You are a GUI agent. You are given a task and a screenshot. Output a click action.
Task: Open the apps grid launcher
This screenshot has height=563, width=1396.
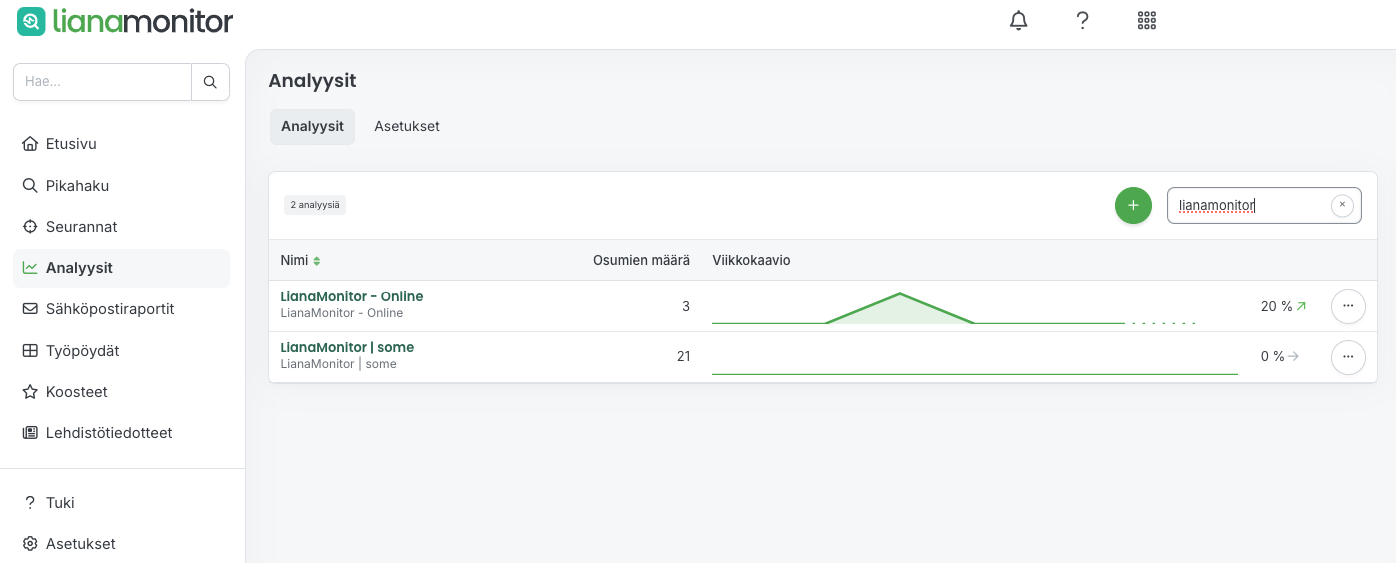1147,20
